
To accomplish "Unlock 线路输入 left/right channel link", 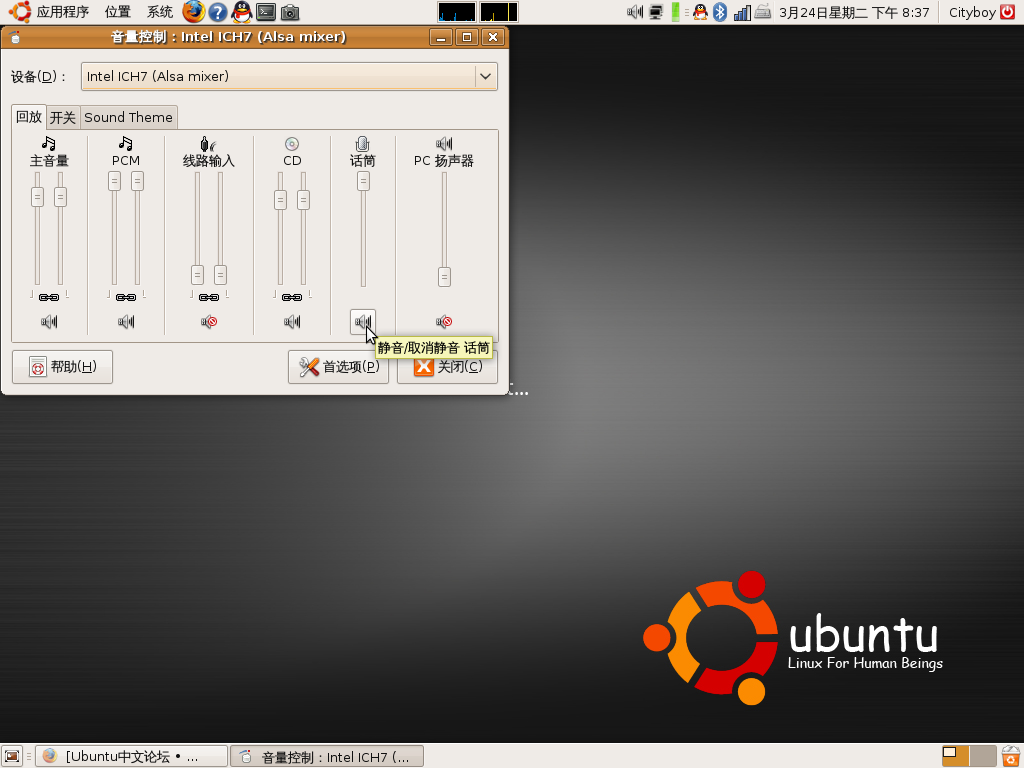I will tap(209, 297).
